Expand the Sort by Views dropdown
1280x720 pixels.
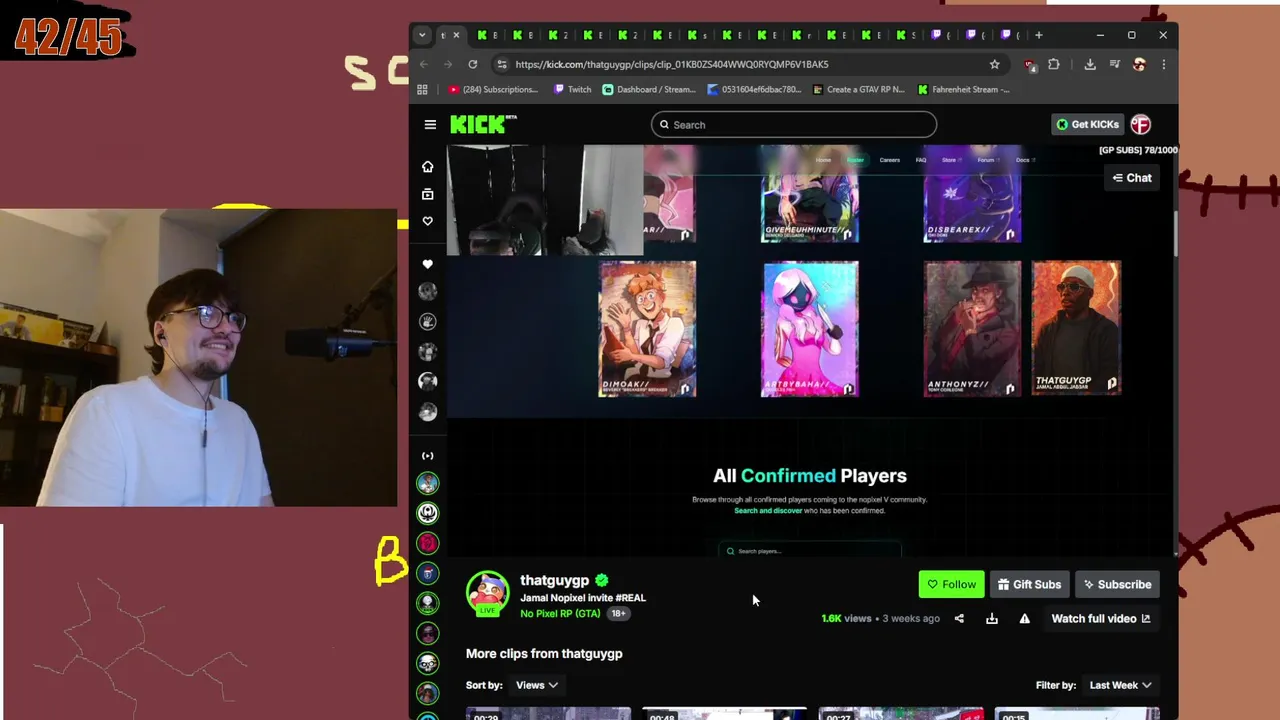(537, 685)
